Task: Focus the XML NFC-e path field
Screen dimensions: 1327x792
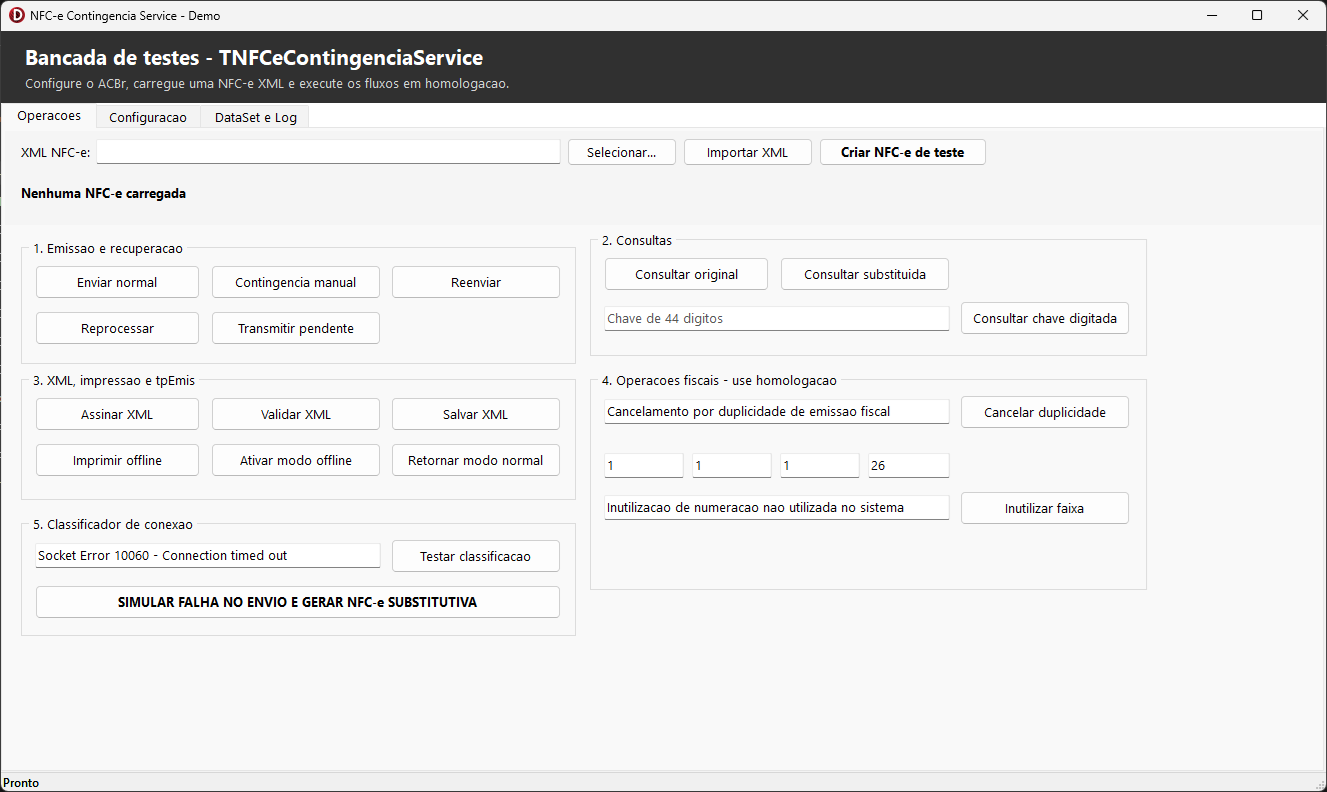Action: (x=329, y=152)
